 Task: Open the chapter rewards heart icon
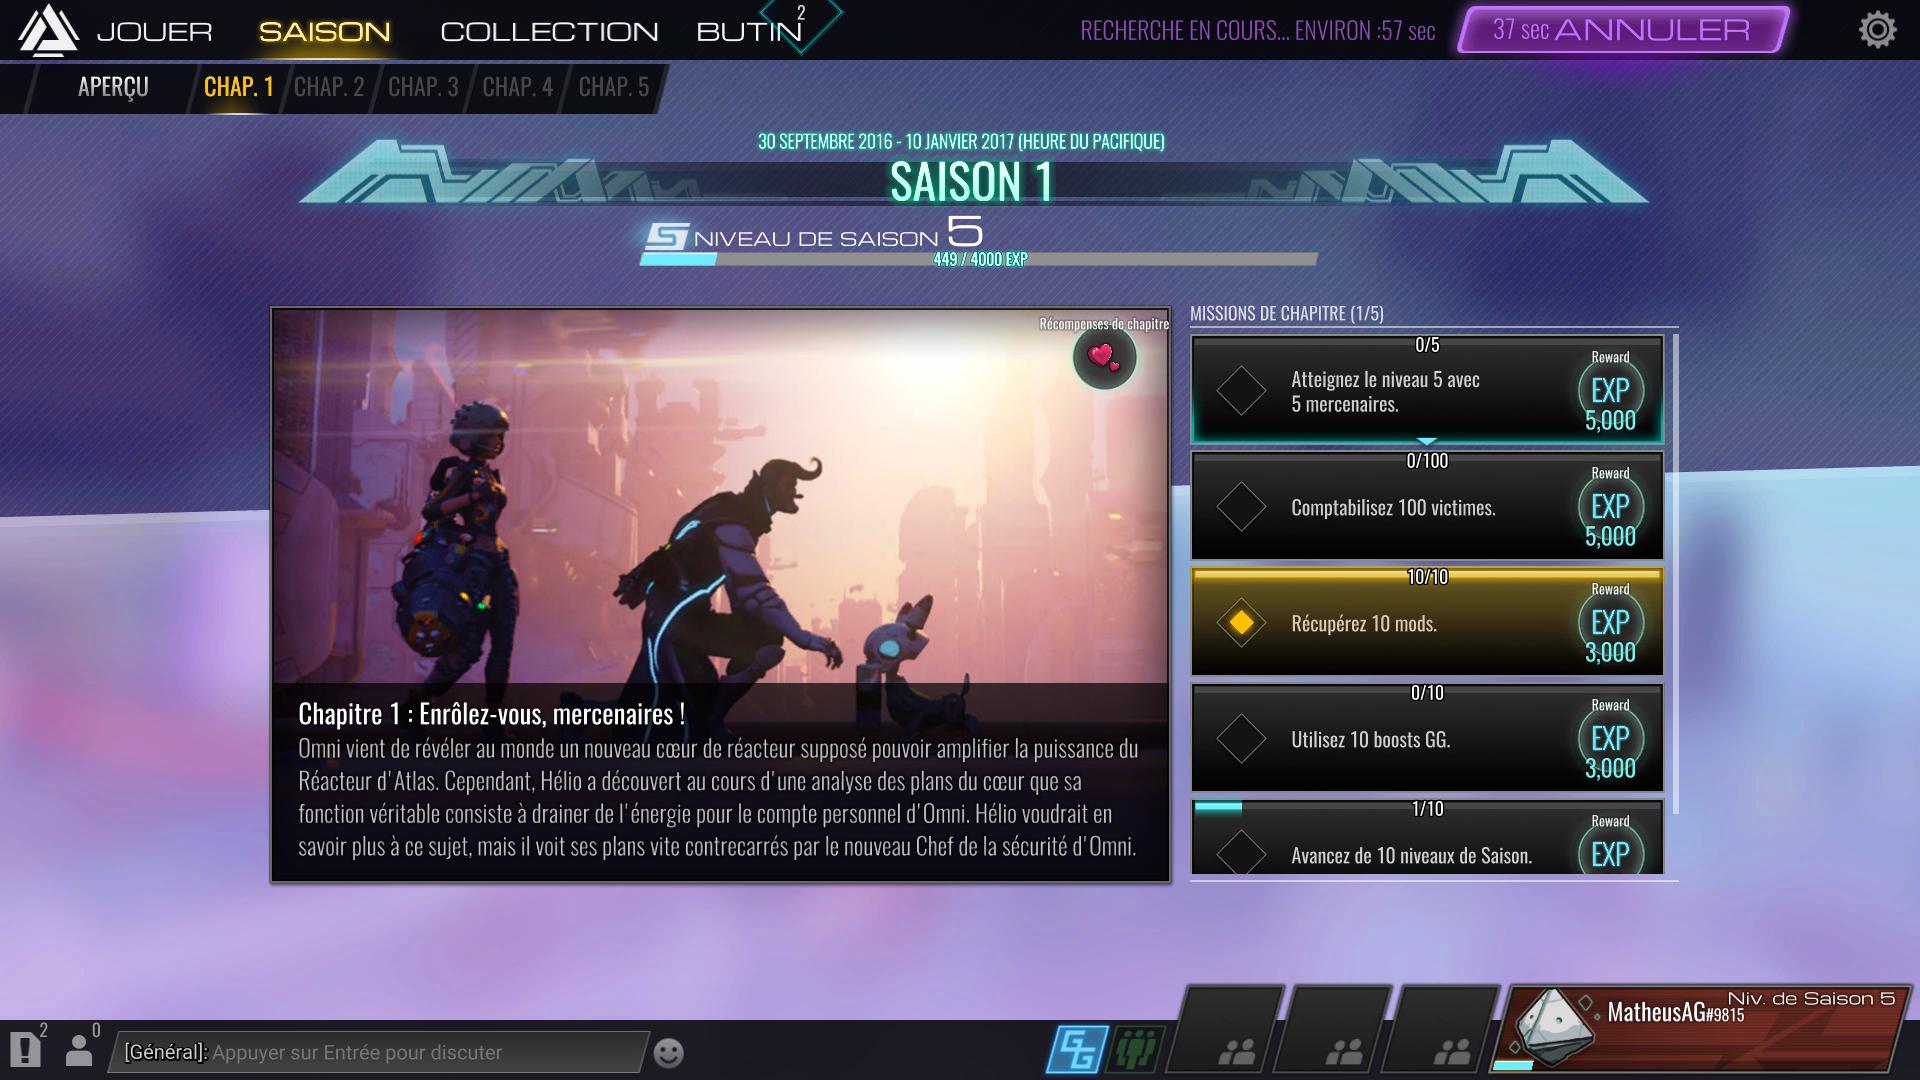click(1104, 357)
